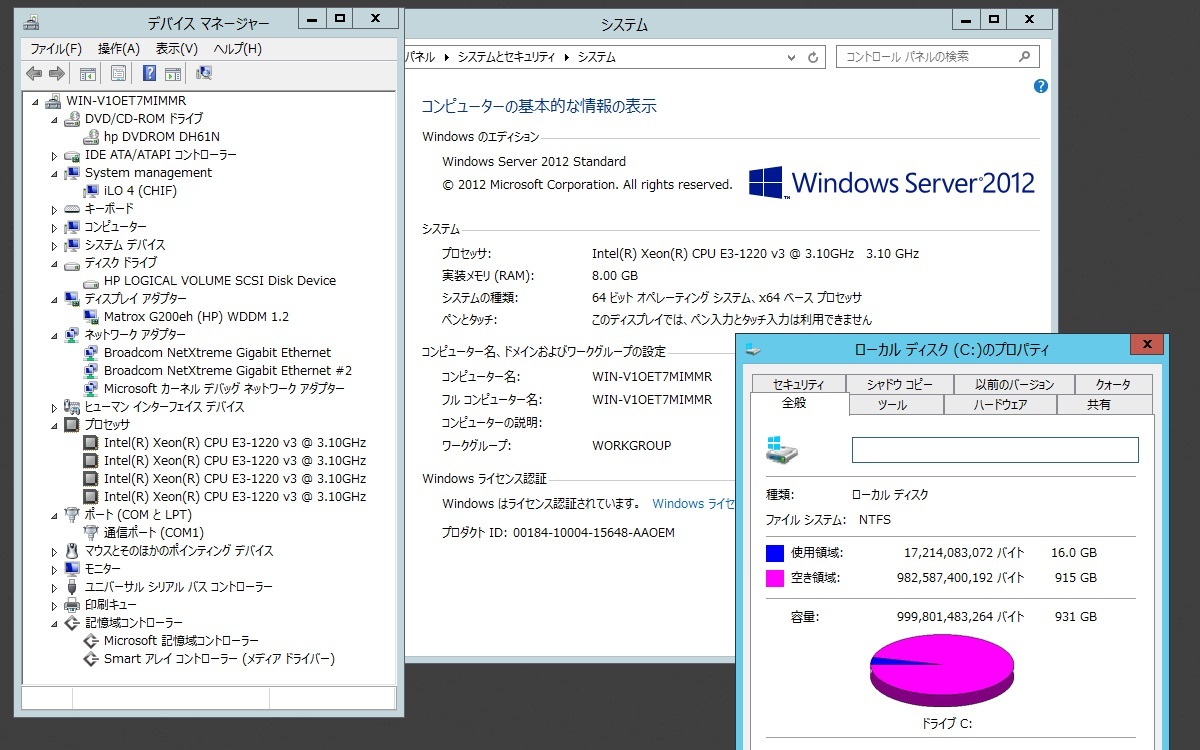Screen dimensions: 1200x750
Task: Open ファイル(F) menu
Action: pyautogui.click(x=56, y=48)
